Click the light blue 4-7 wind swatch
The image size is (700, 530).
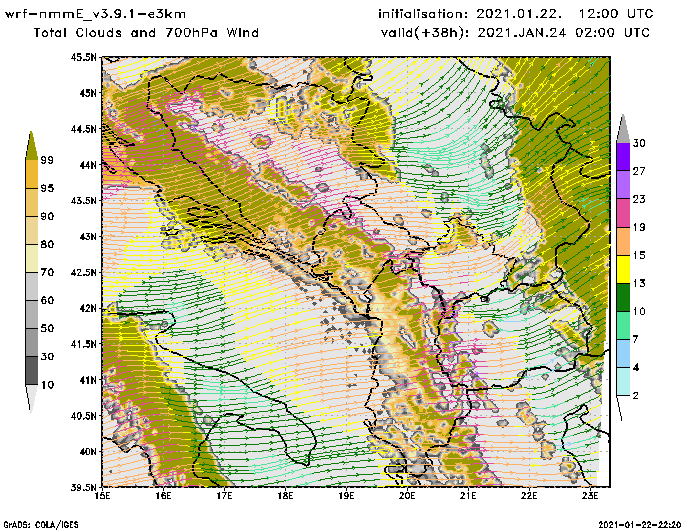click(623, 354)
